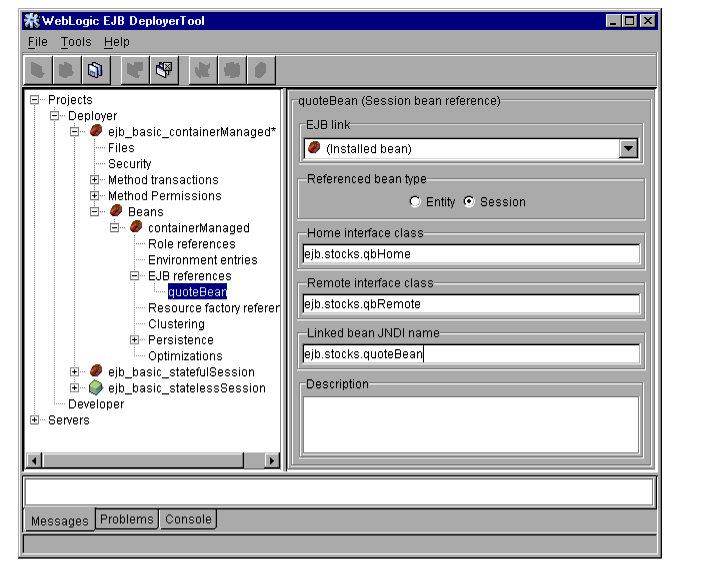The height and width of the screenshot is (561, 713).
Task: Switch to the Problems tab
Action: (127, 519)
